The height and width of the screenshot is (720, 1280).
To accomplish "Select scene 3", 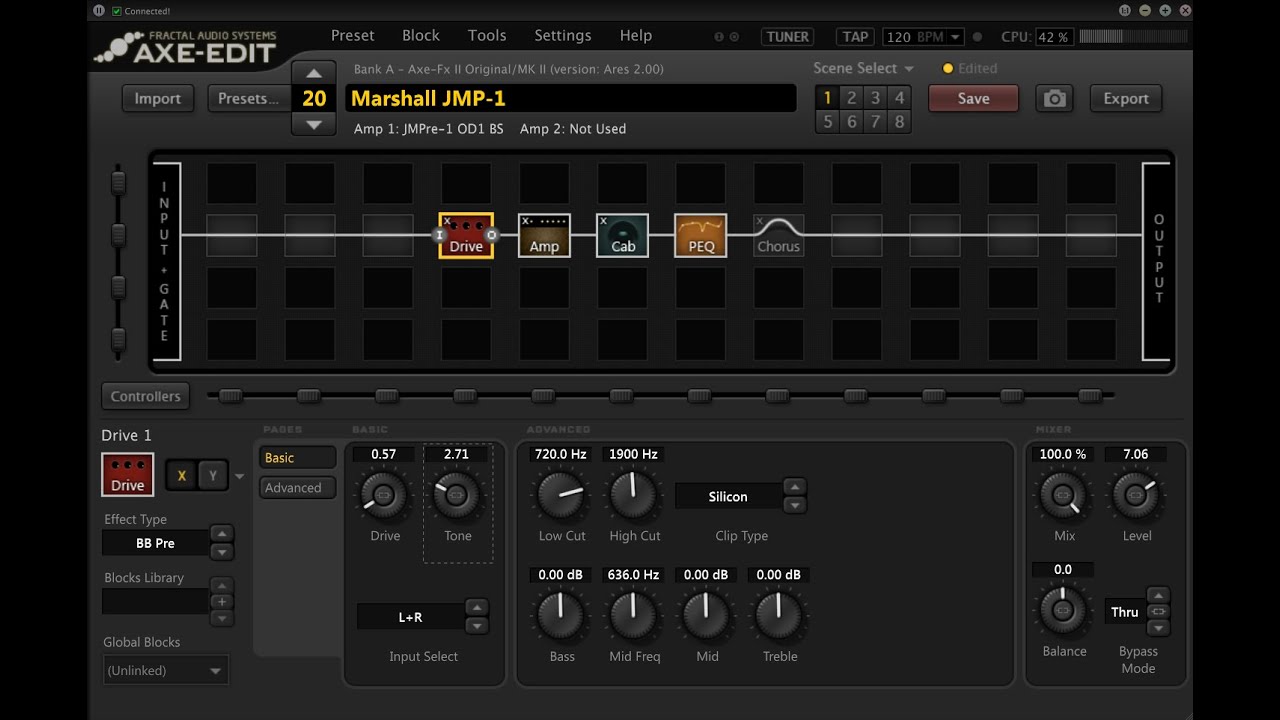I will (x=875, y=98).
